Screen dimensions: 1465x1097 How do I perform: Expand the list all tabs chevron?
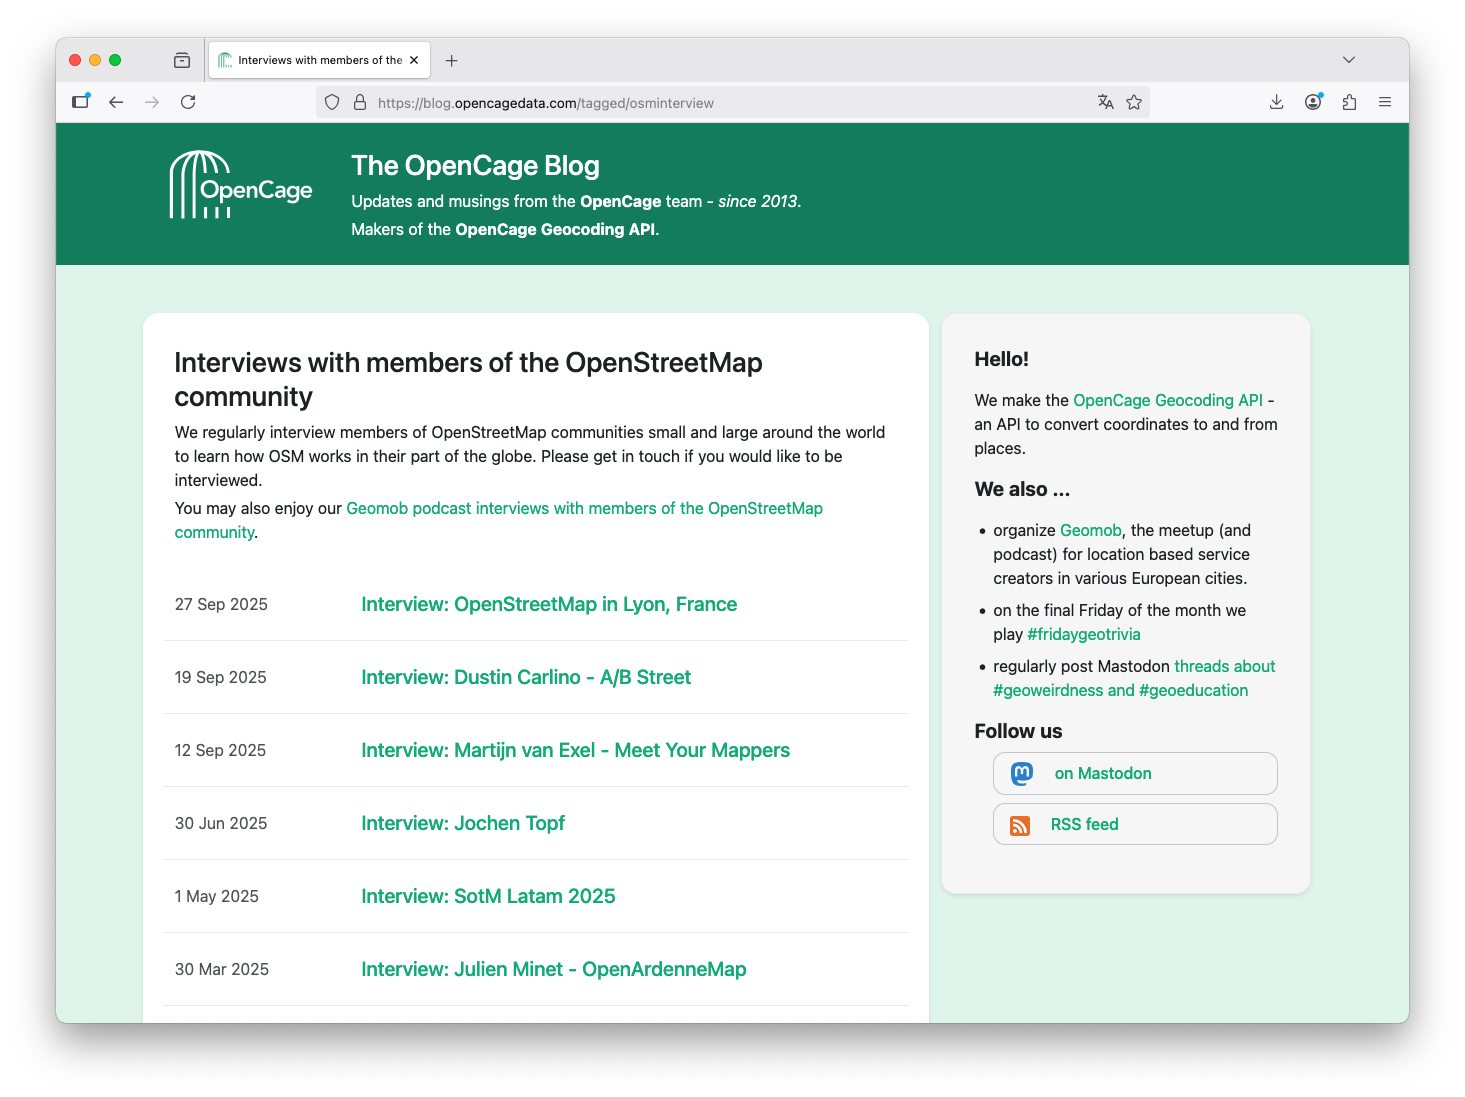pyautogui.click(x=1348, y=60)
